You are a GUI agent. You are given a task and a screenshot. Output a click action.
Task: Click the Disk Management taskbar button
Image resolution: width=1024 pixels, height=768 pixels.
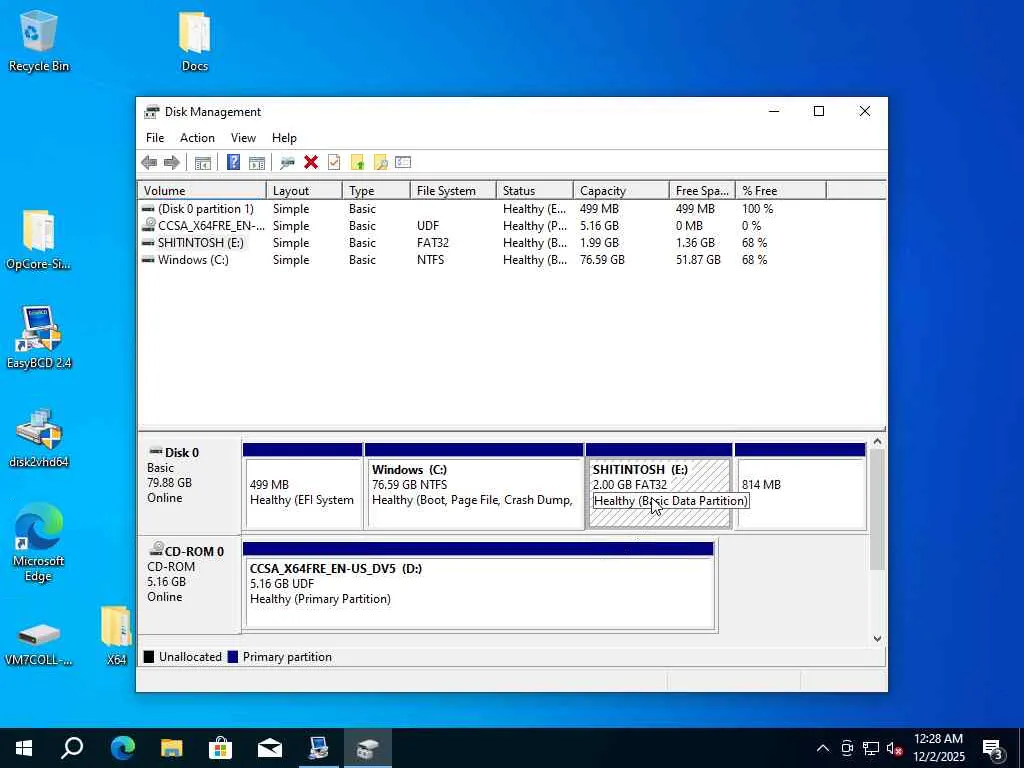click(x=368, y=748)
